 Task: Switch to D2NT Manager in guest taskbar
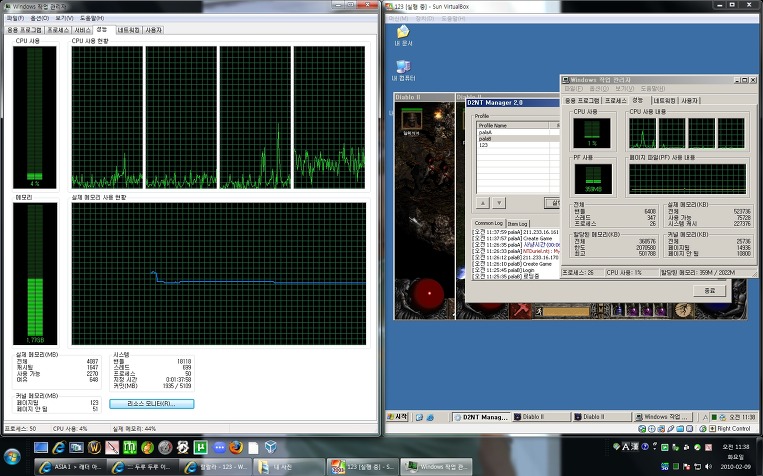click(481, 417)
